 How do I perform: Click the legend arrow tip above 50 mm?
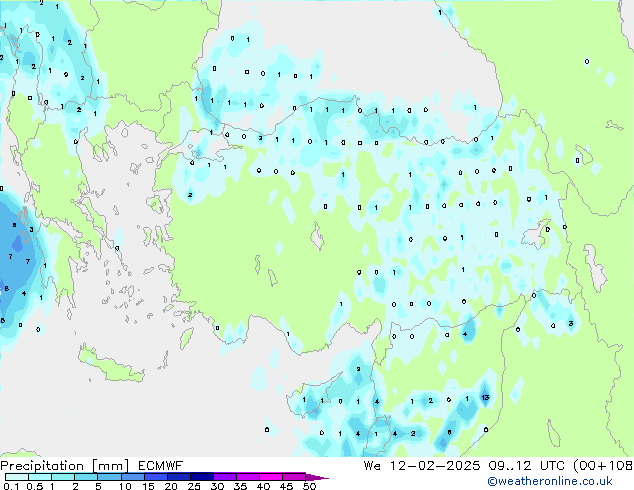click(x=317, y=477)
